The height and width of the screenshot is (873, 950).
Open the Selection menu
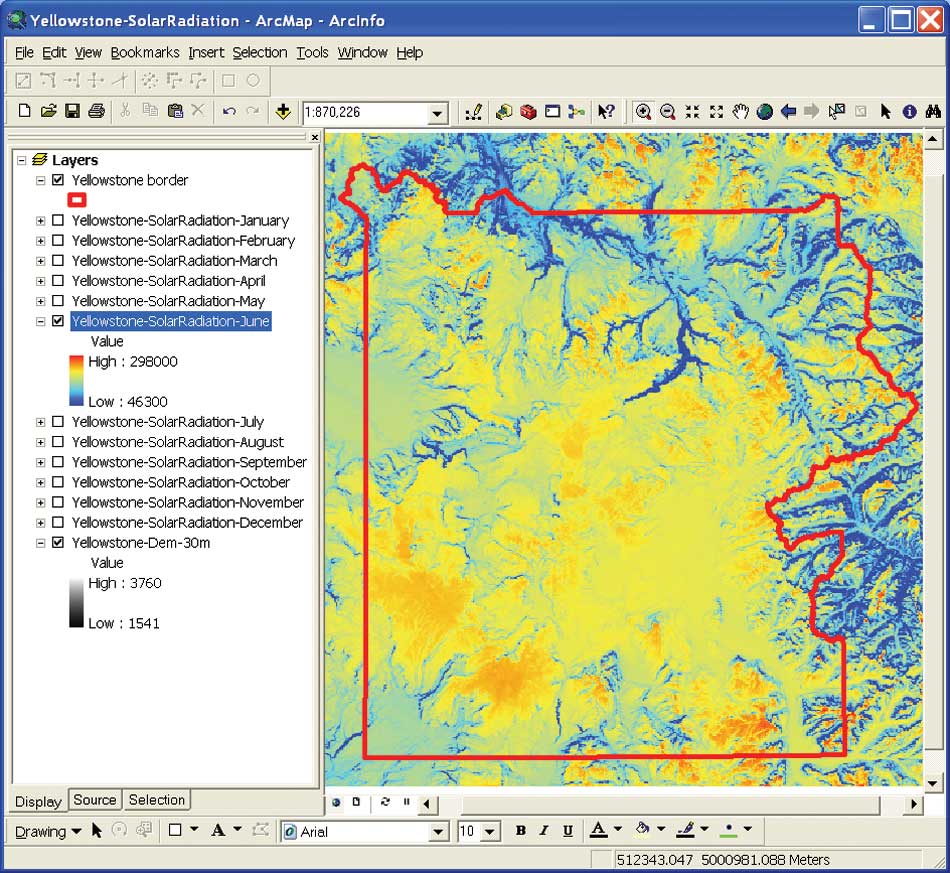(259, 52)
